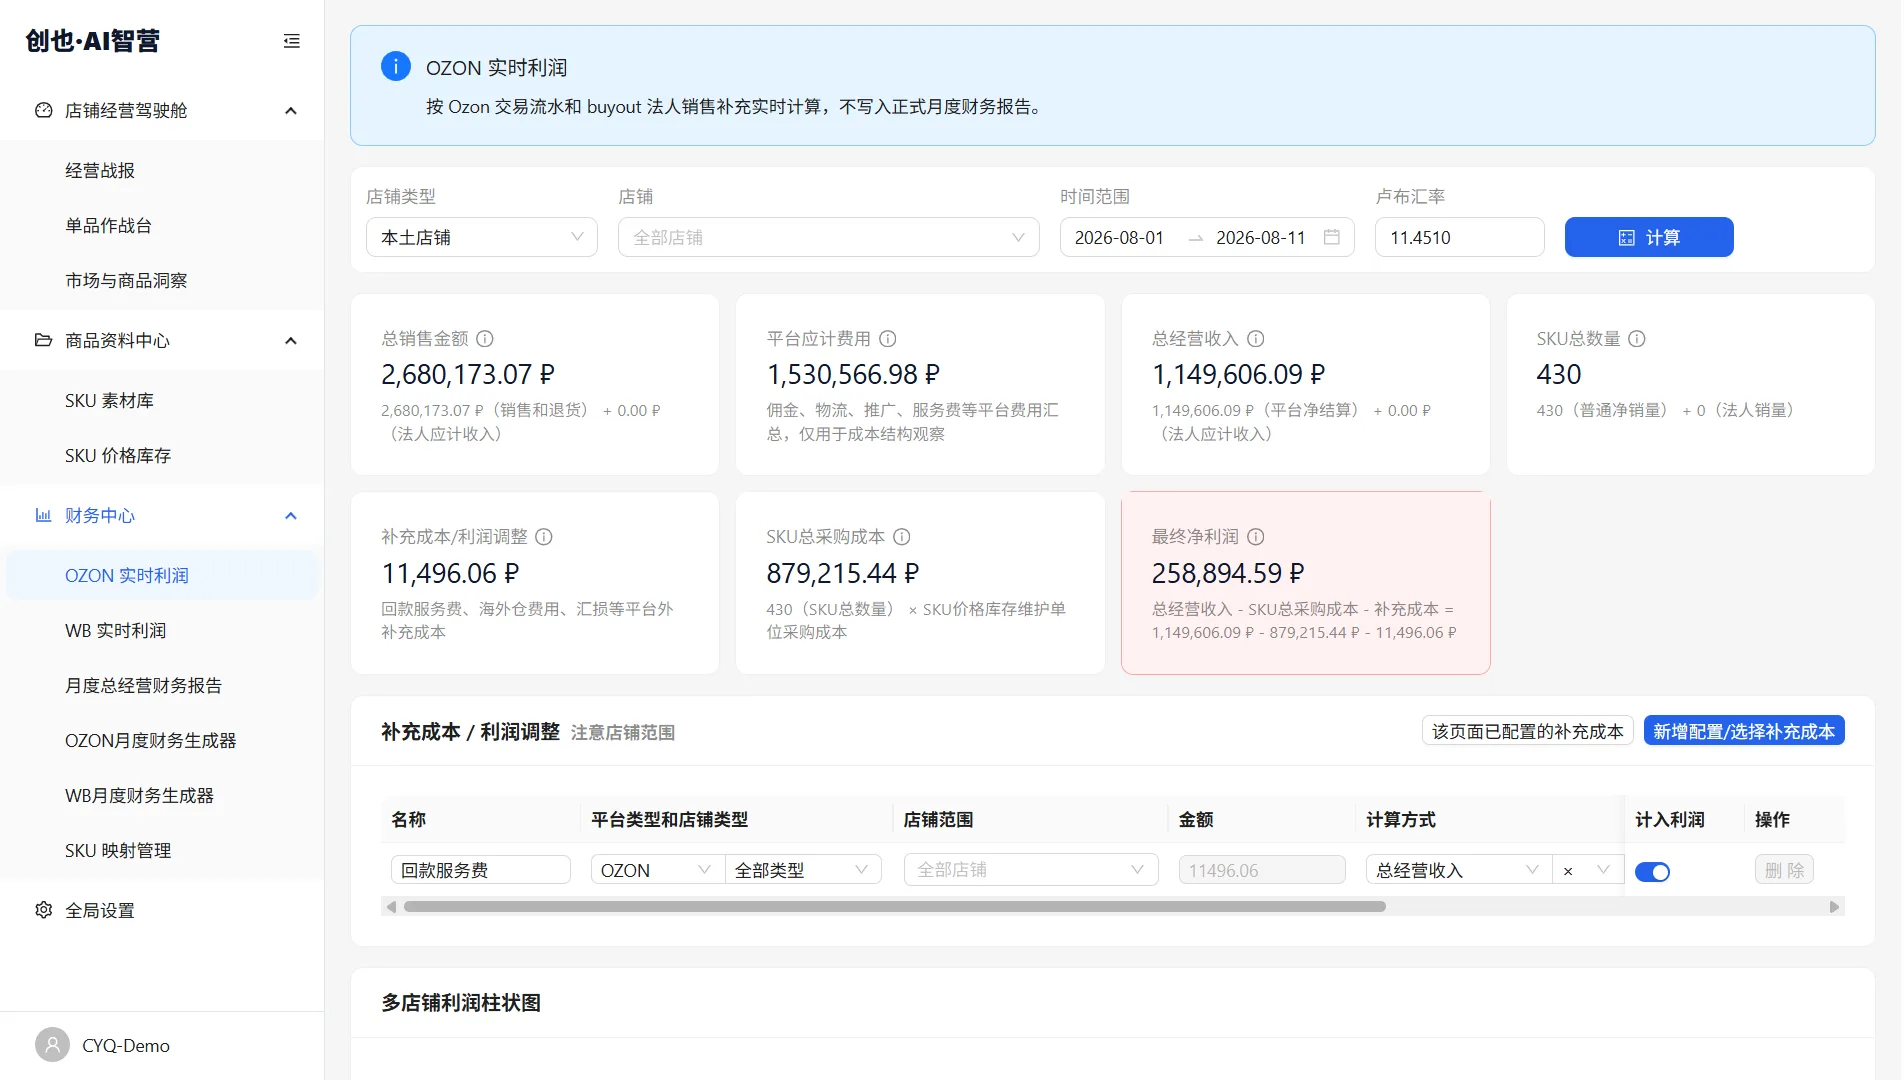Toggle the 计入利润 switch for 回款服务费
Viewport: 1904px width, 1080px height.
pyautogui.click(x=1652, y=872)
